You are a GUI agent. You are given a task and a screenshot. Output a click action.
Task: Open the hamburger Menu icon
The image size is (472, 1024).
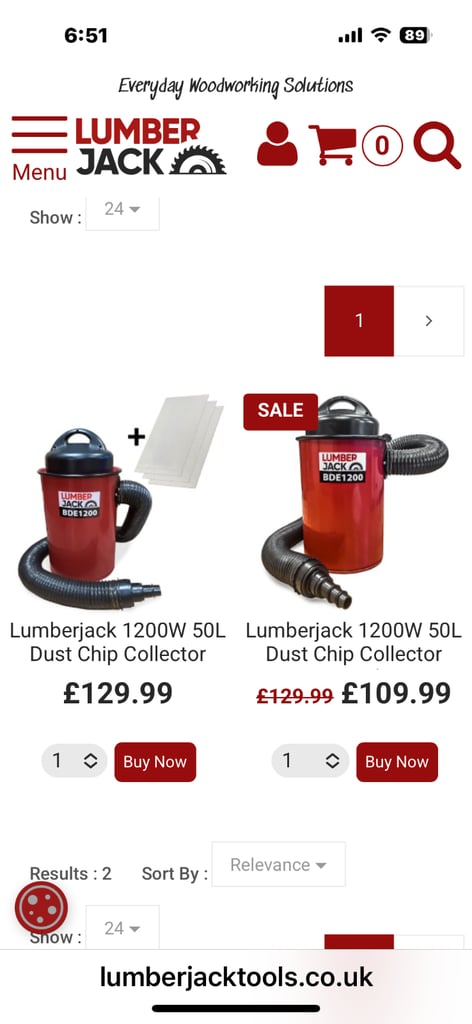click(x=39, y=149)
